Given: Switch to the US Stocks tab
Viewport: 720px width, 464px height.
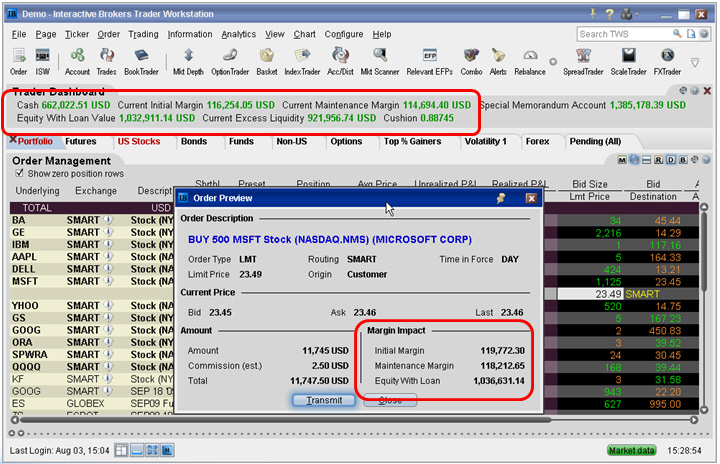Looking at the screenshot, I should (x=139, y=141).
